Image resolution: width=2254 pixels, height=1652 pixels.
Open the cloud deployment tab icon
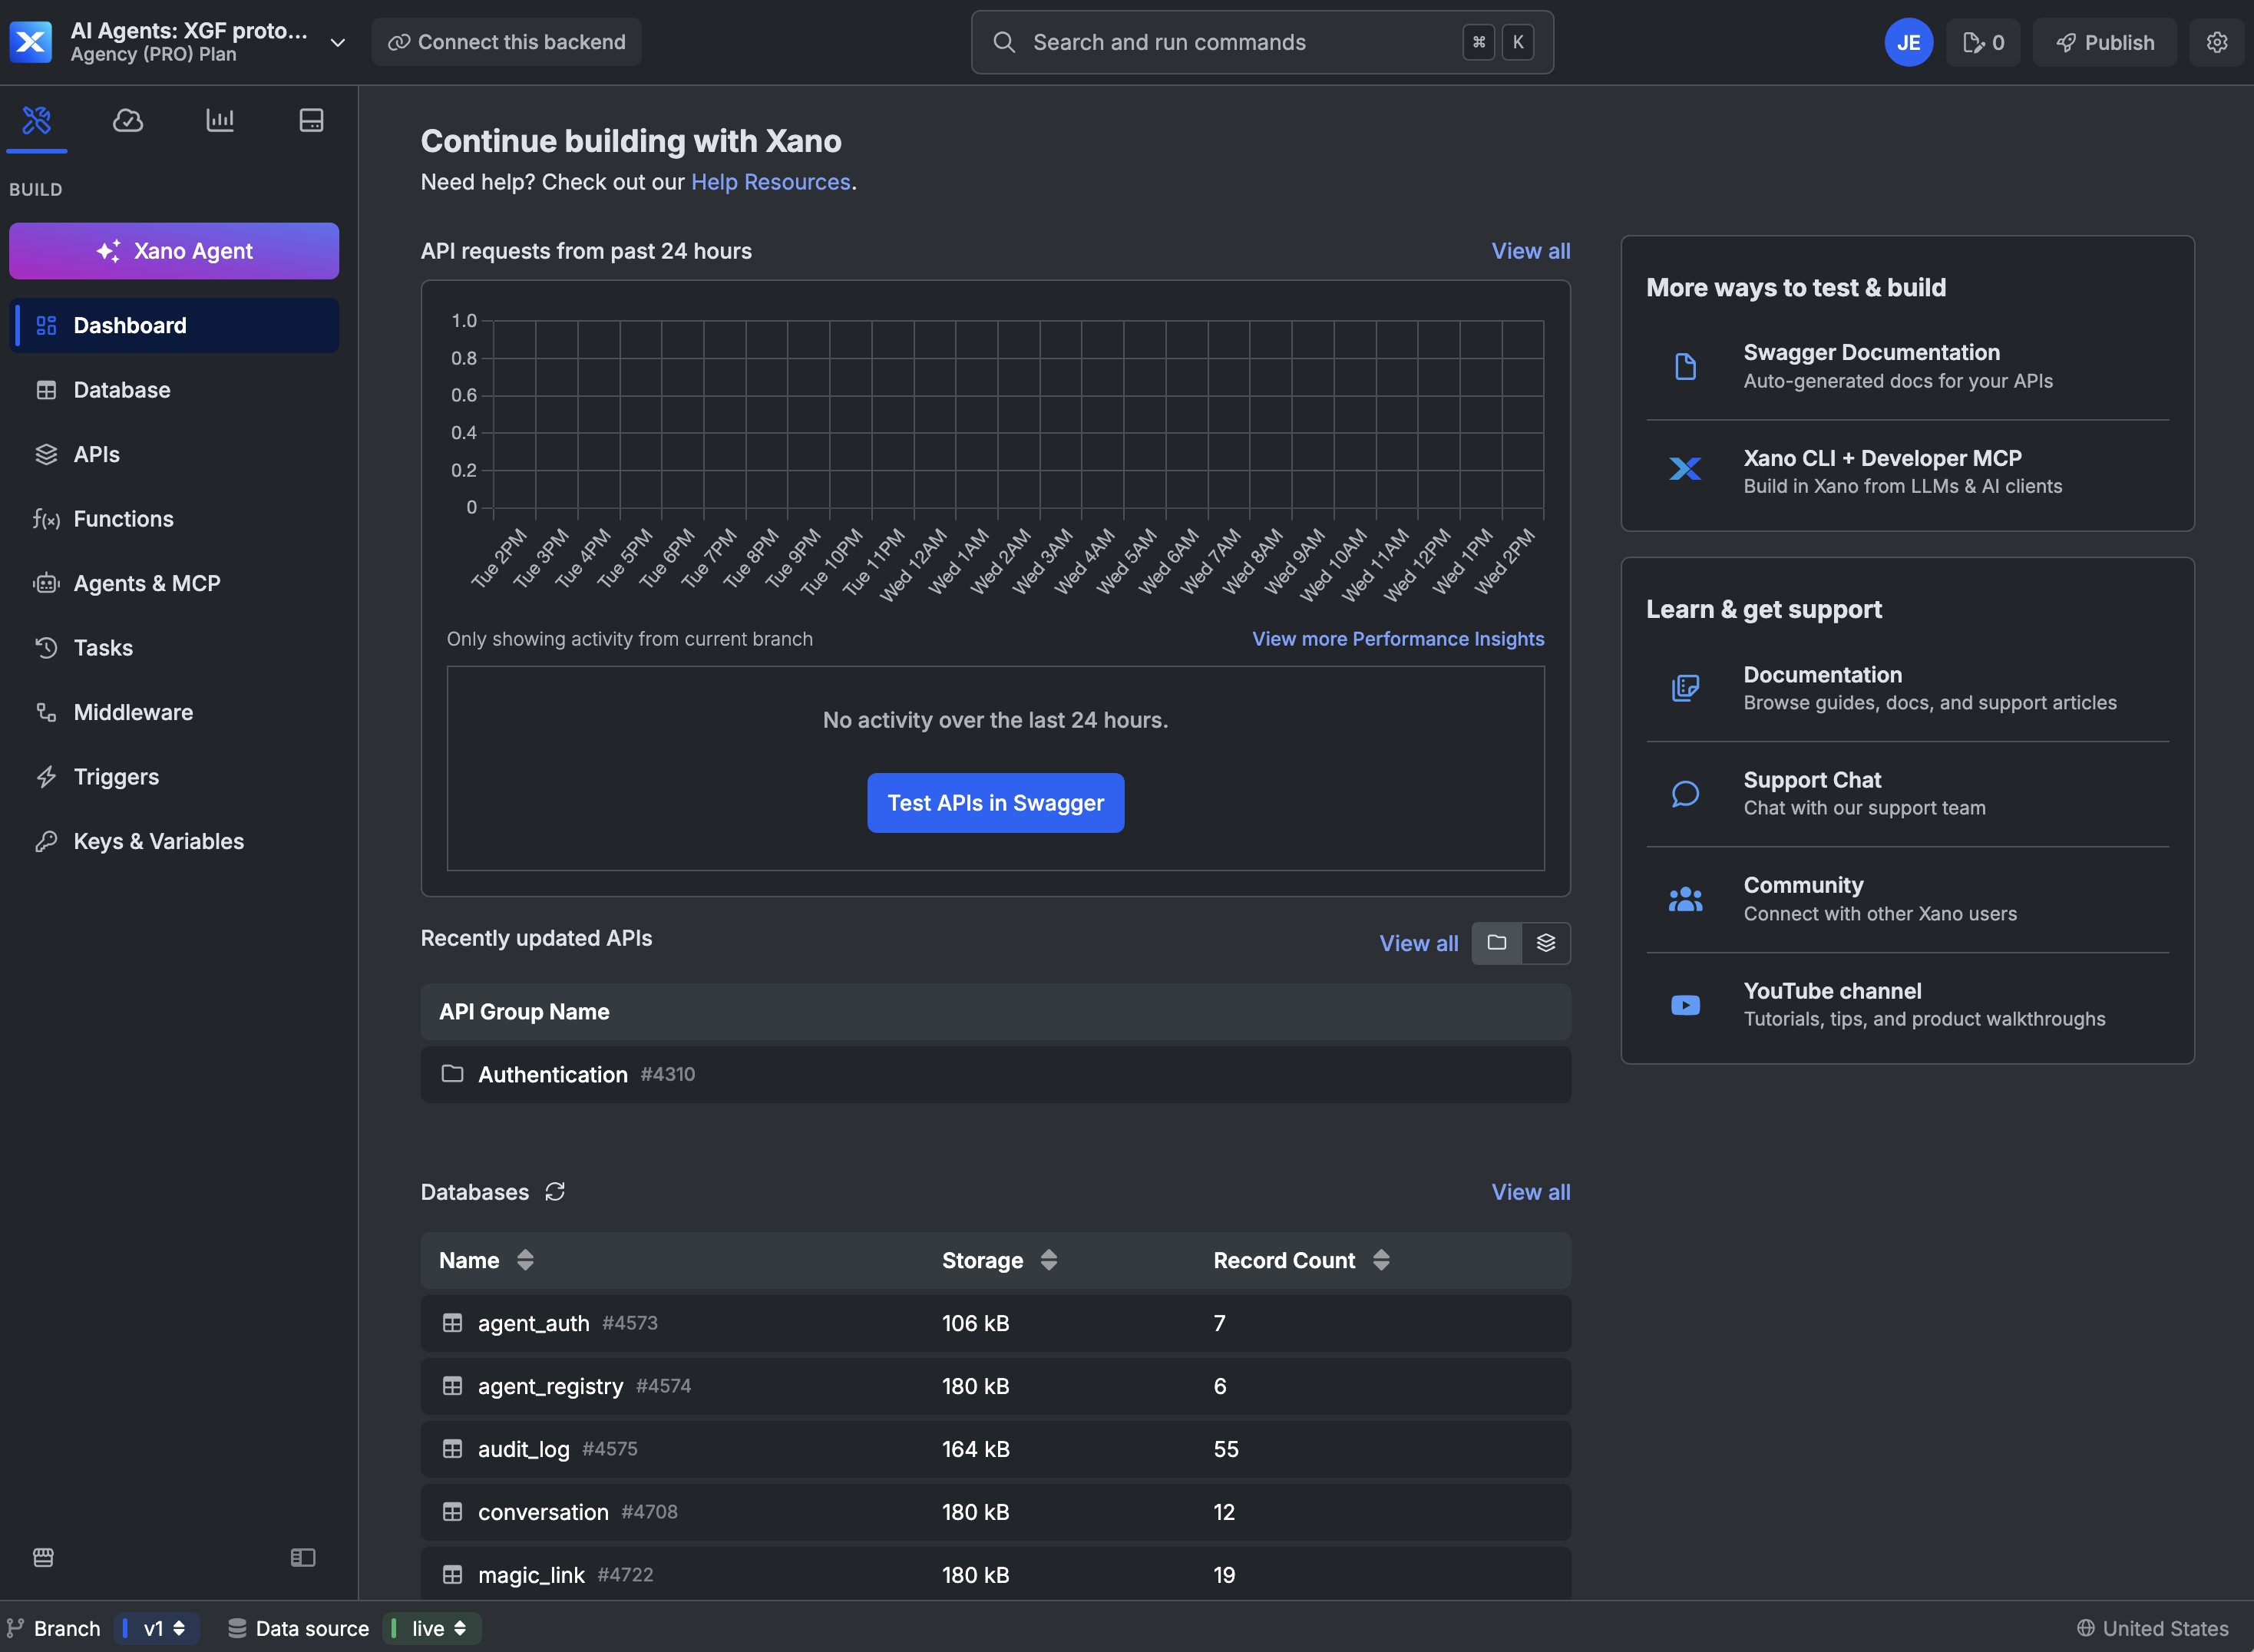128,121
